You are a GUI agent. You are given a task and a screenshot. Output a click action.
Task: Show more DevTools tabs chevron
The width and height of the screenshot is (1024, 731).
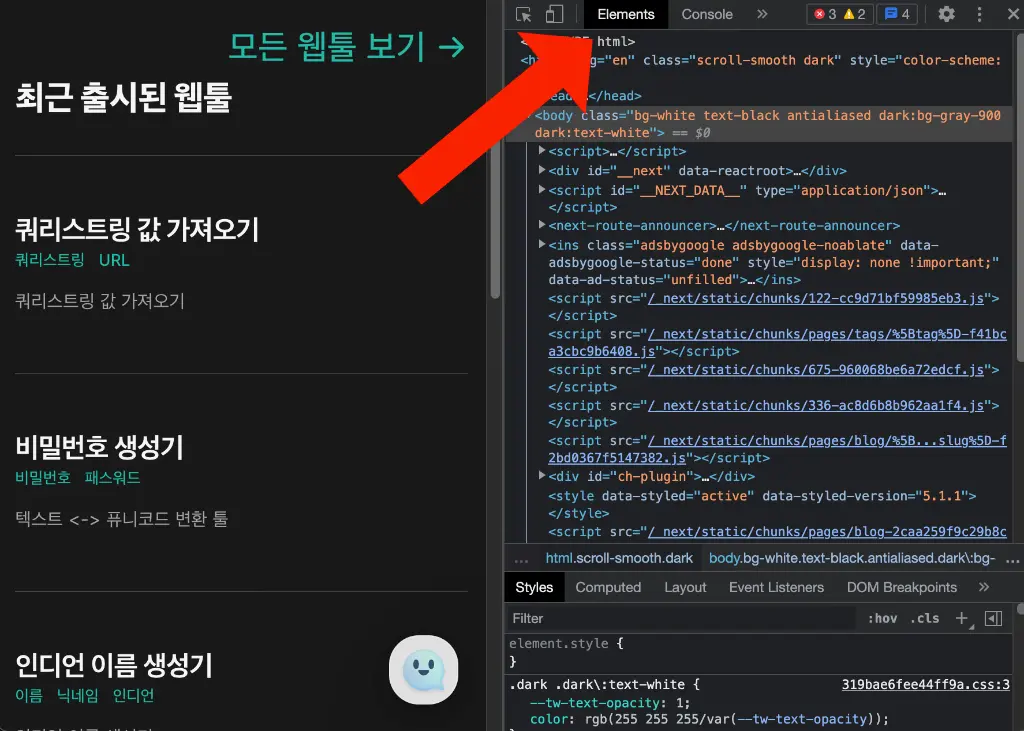761,14
